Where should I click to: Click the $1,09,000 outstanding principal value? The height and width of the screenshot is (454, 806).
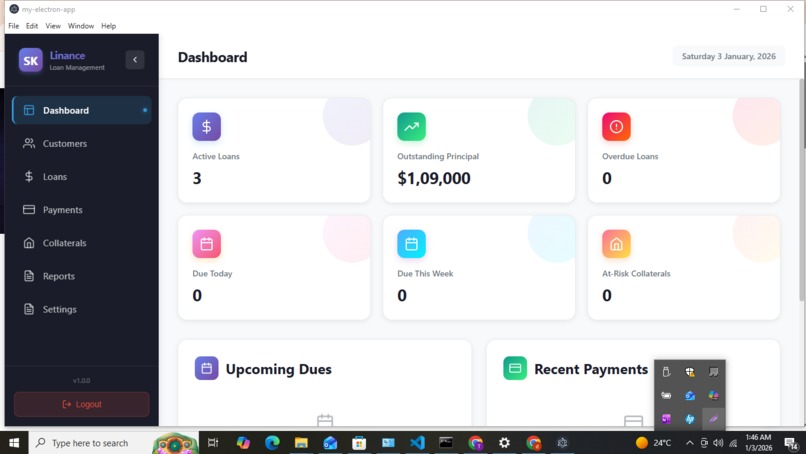pos(434,178)
